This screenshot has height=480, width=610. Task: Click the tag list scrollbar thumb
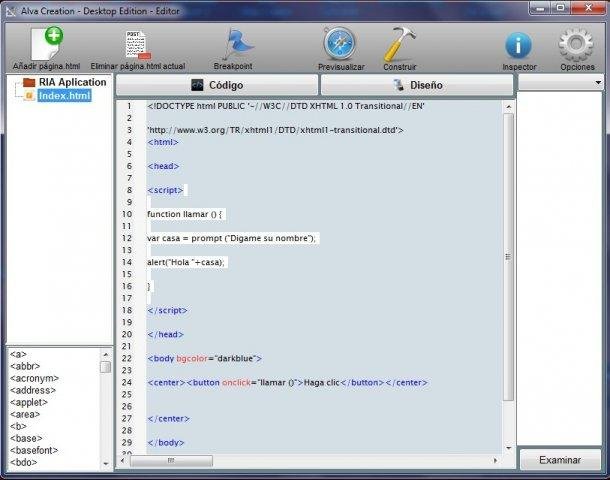105,367
